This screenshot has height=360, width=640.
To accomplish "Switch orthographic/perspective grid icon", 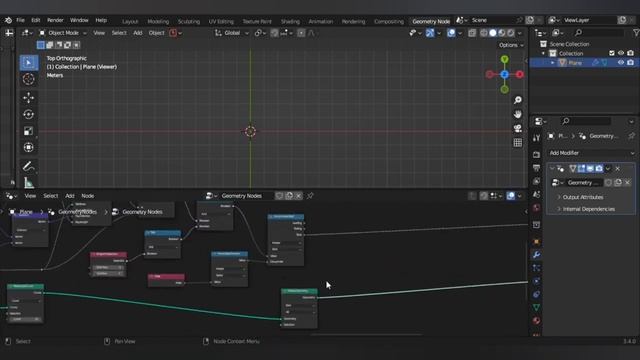I will click(x=518, y=143).
